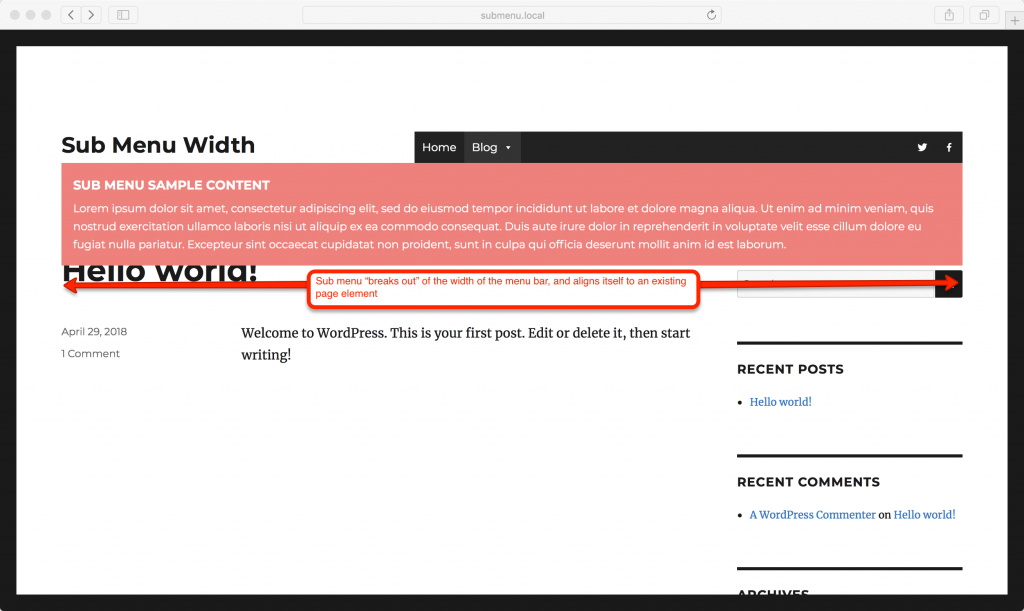Viewport: 1024px width, 611px height.
Task: Select Blog in the navigation menu
Action: (485, 147)
